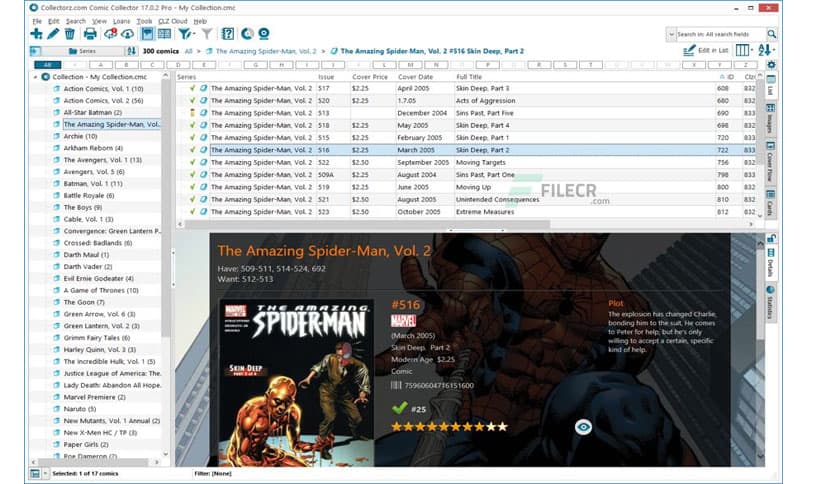Viewport: 836px width, 484px height.
Task: Toggle collection checkmark on issue 519 row
Action: pyautogui.click(x=192, y=187)
